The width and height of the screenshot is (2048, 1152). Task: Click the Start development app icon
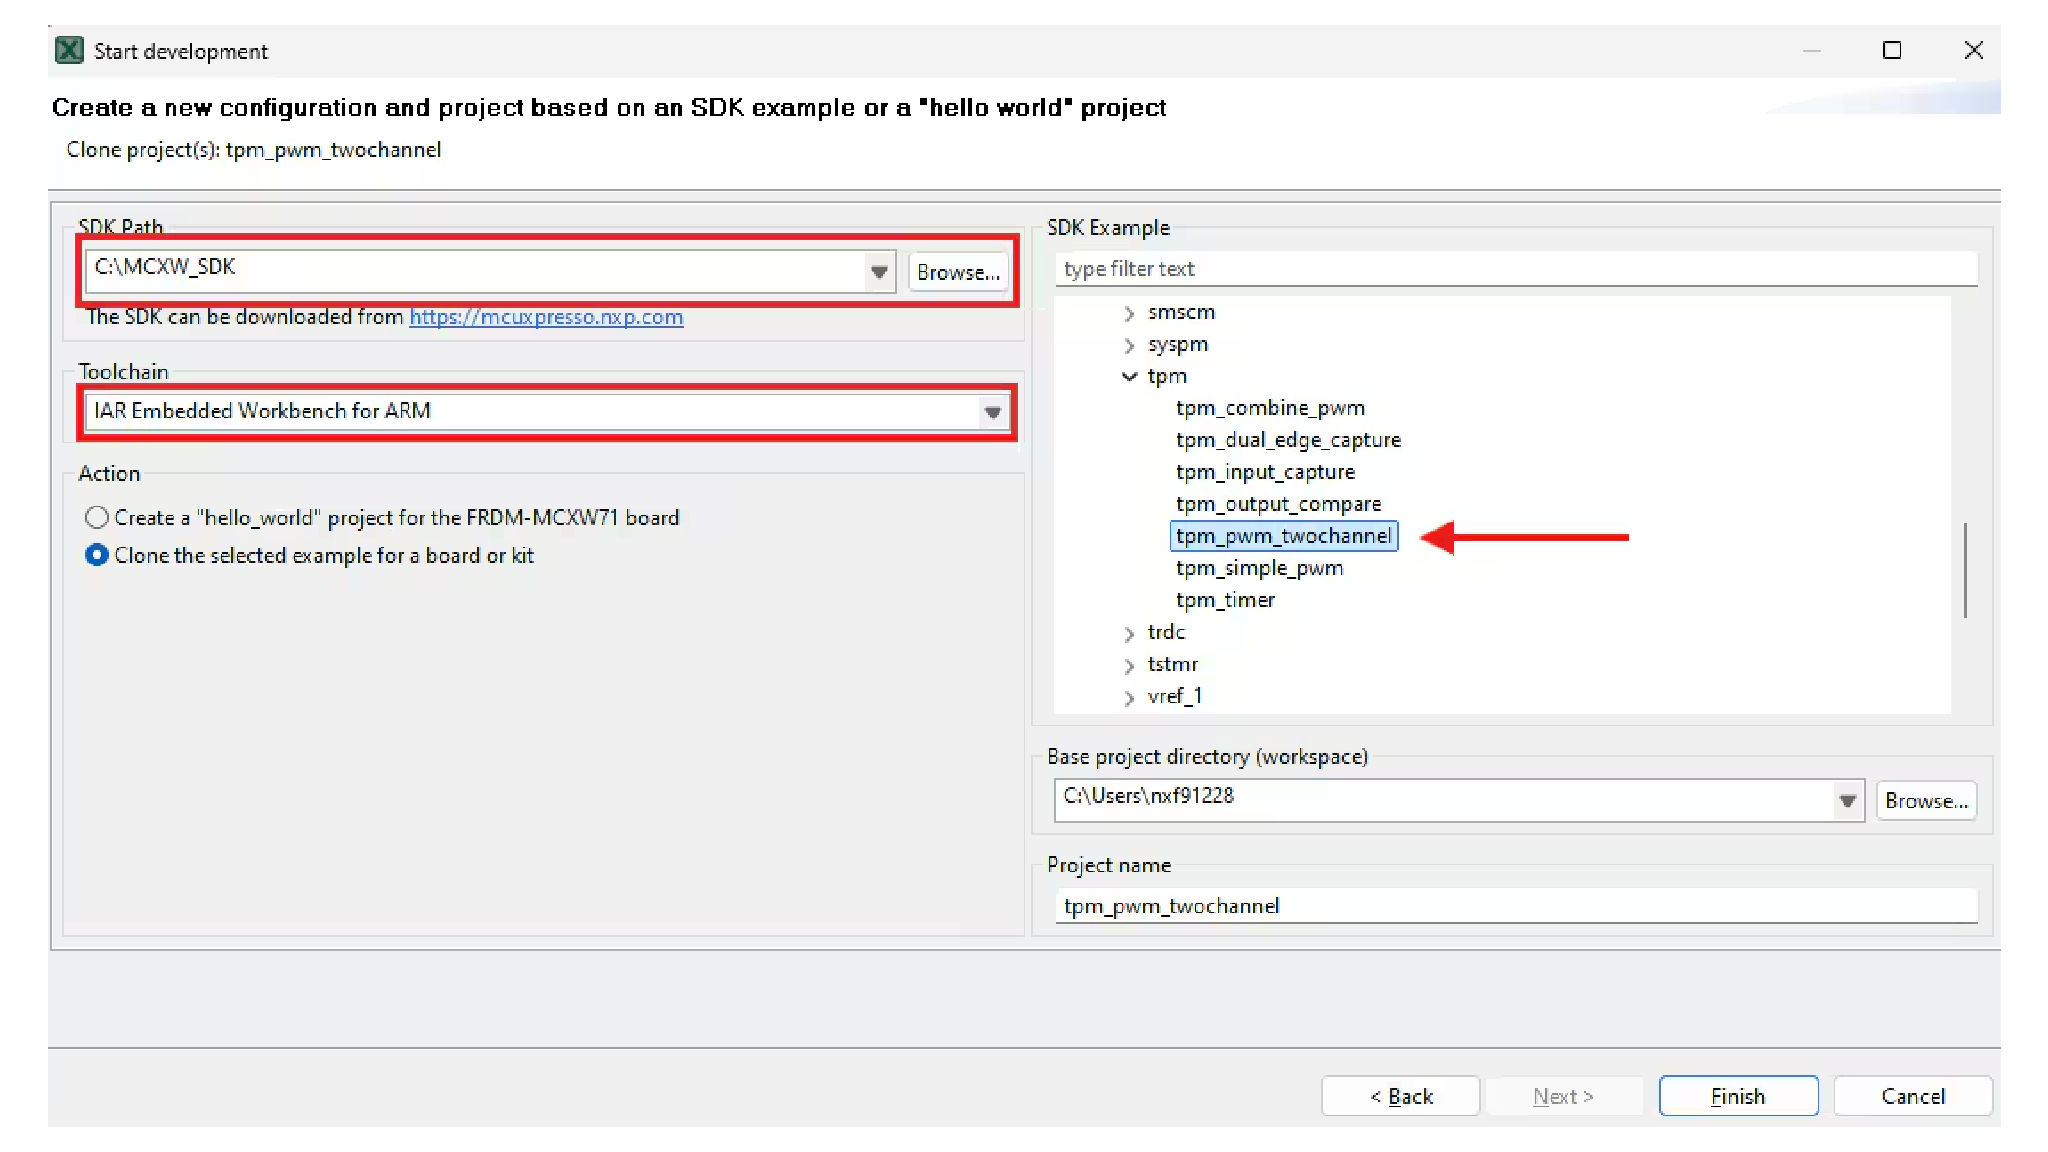click(69, 50)
